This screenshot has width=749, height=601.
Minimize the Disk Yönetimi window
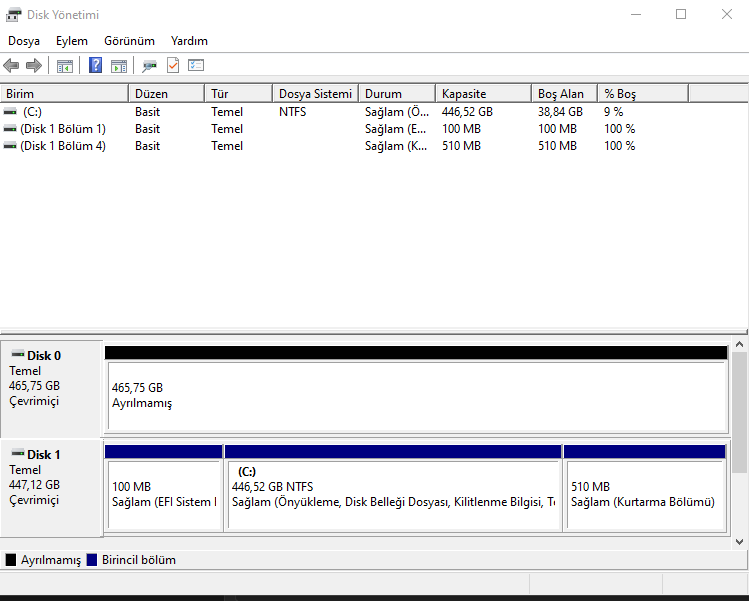pos(636,15)
